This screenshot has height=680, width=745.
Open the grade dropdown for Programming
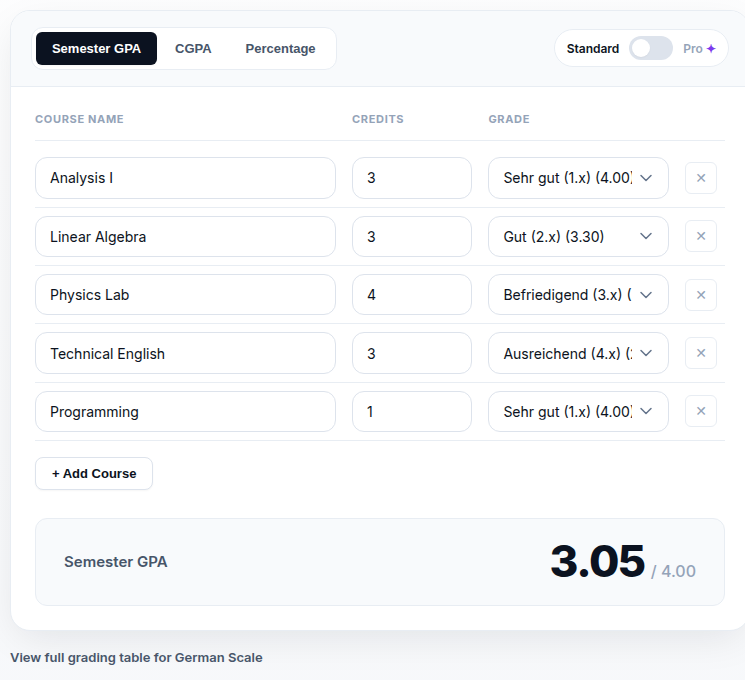(578, 412)
